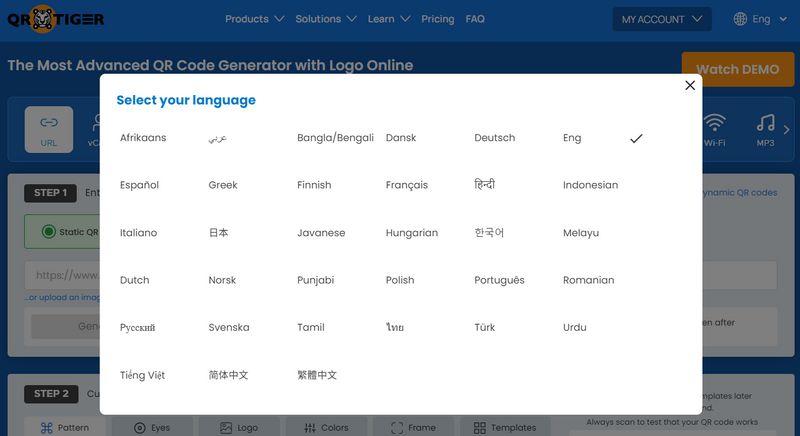Viewport: 800px width, 436px height.
Task: Choose Japanese (日本) language
Action: tap(218, 233)
